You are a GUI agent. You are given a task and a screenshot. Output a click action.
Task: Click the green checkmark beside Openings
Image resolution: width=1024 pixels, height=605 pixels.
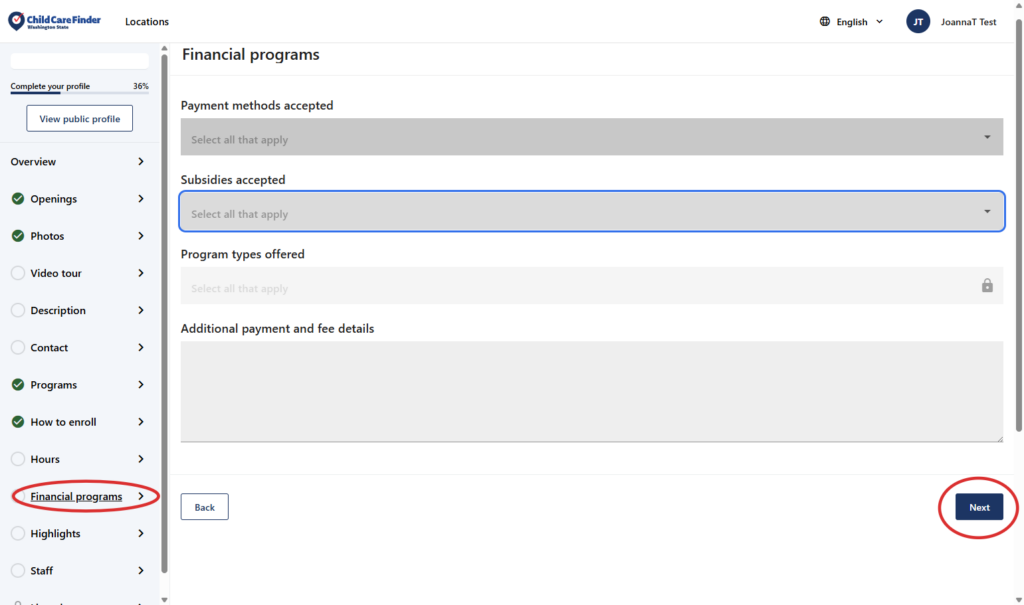(x=18, y=199)
